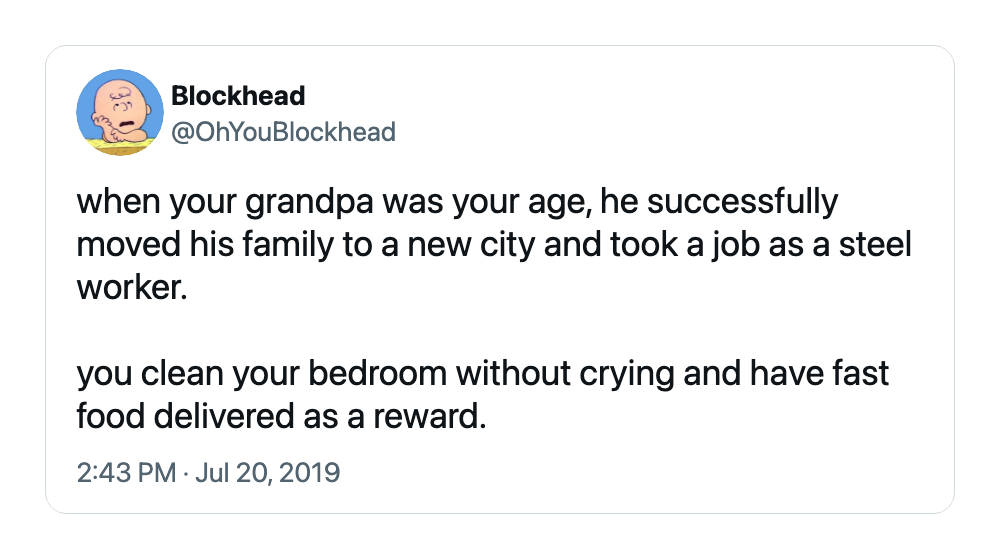Viewport: 1000px width, 559px height.
Task: Click the word "crying" in the tweet
Action: click(627, 375)
